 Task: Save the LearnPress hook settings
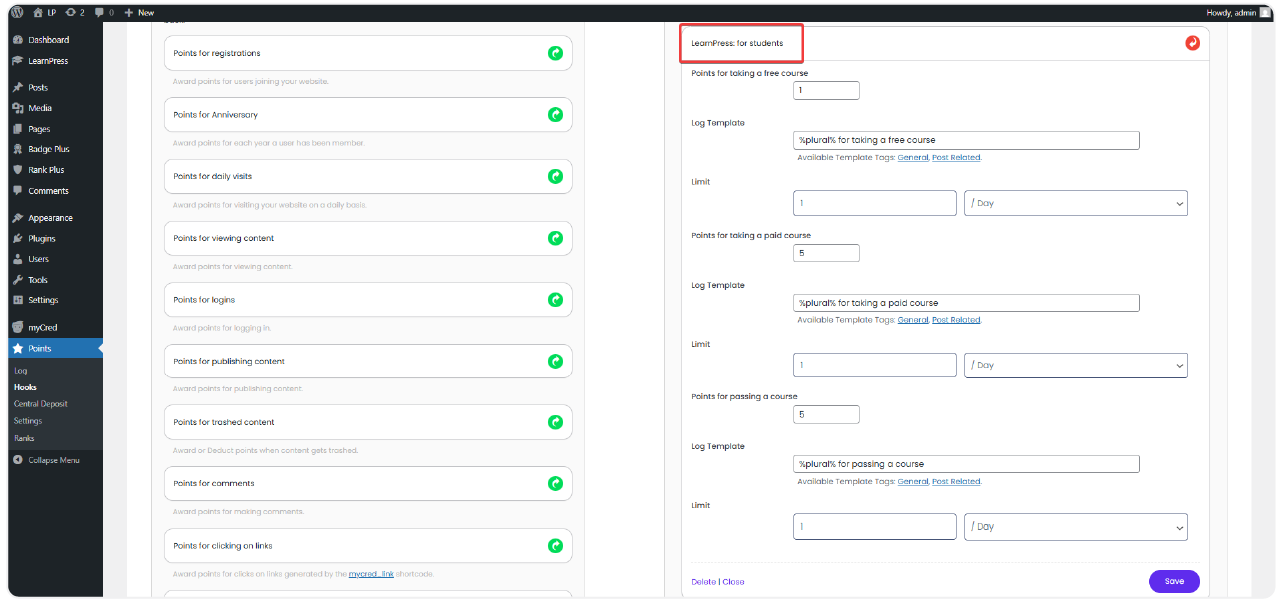tap(1173, 581)
